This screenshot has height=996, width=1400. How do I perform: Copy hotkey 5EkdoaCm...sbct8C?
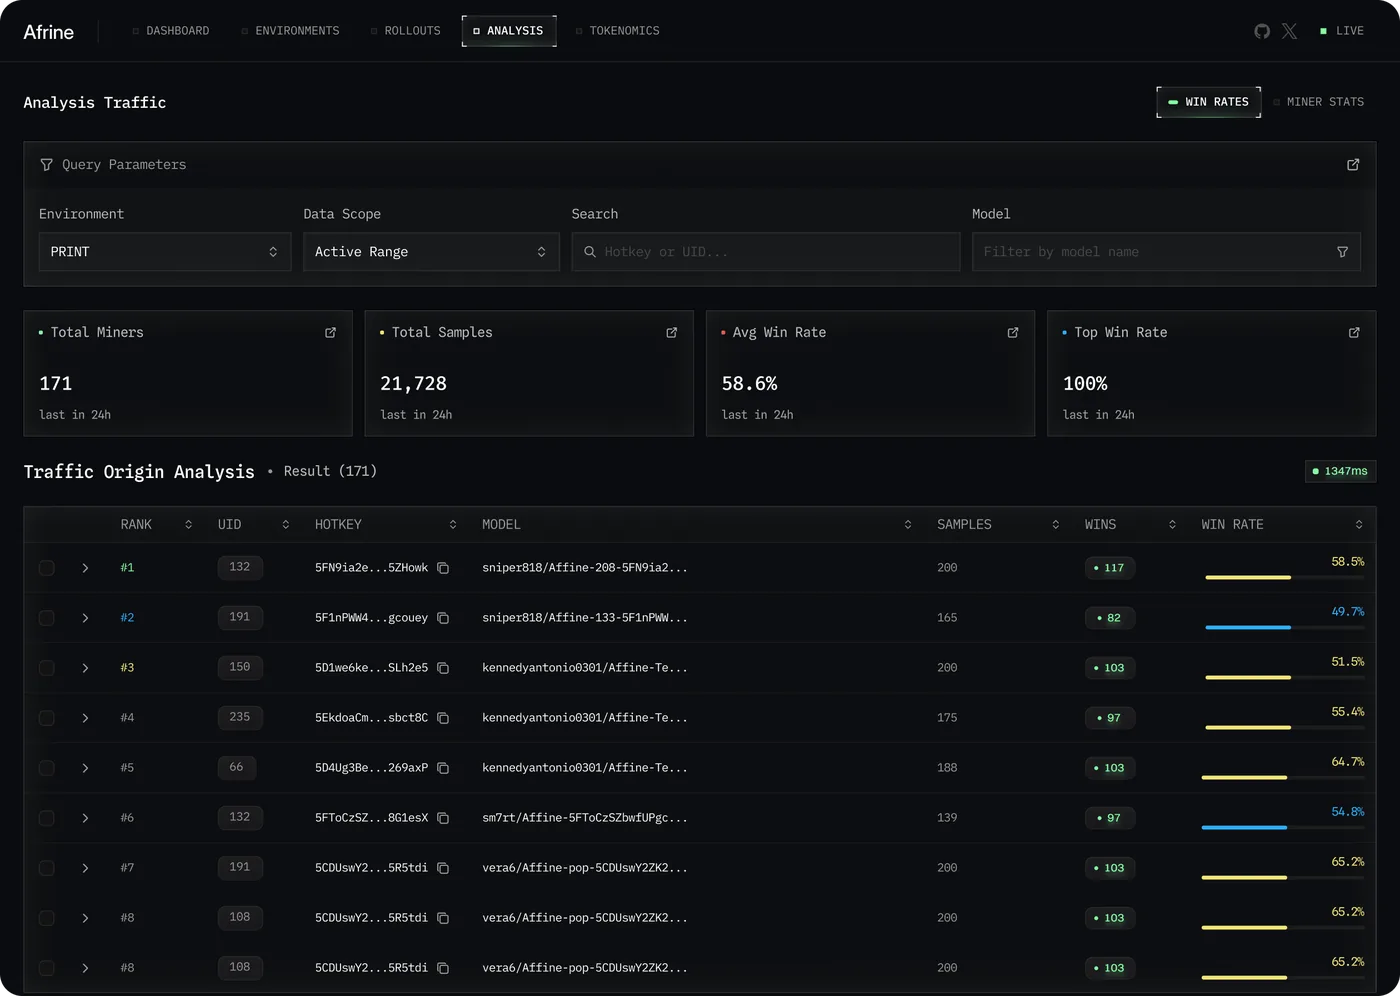[443, 718]
